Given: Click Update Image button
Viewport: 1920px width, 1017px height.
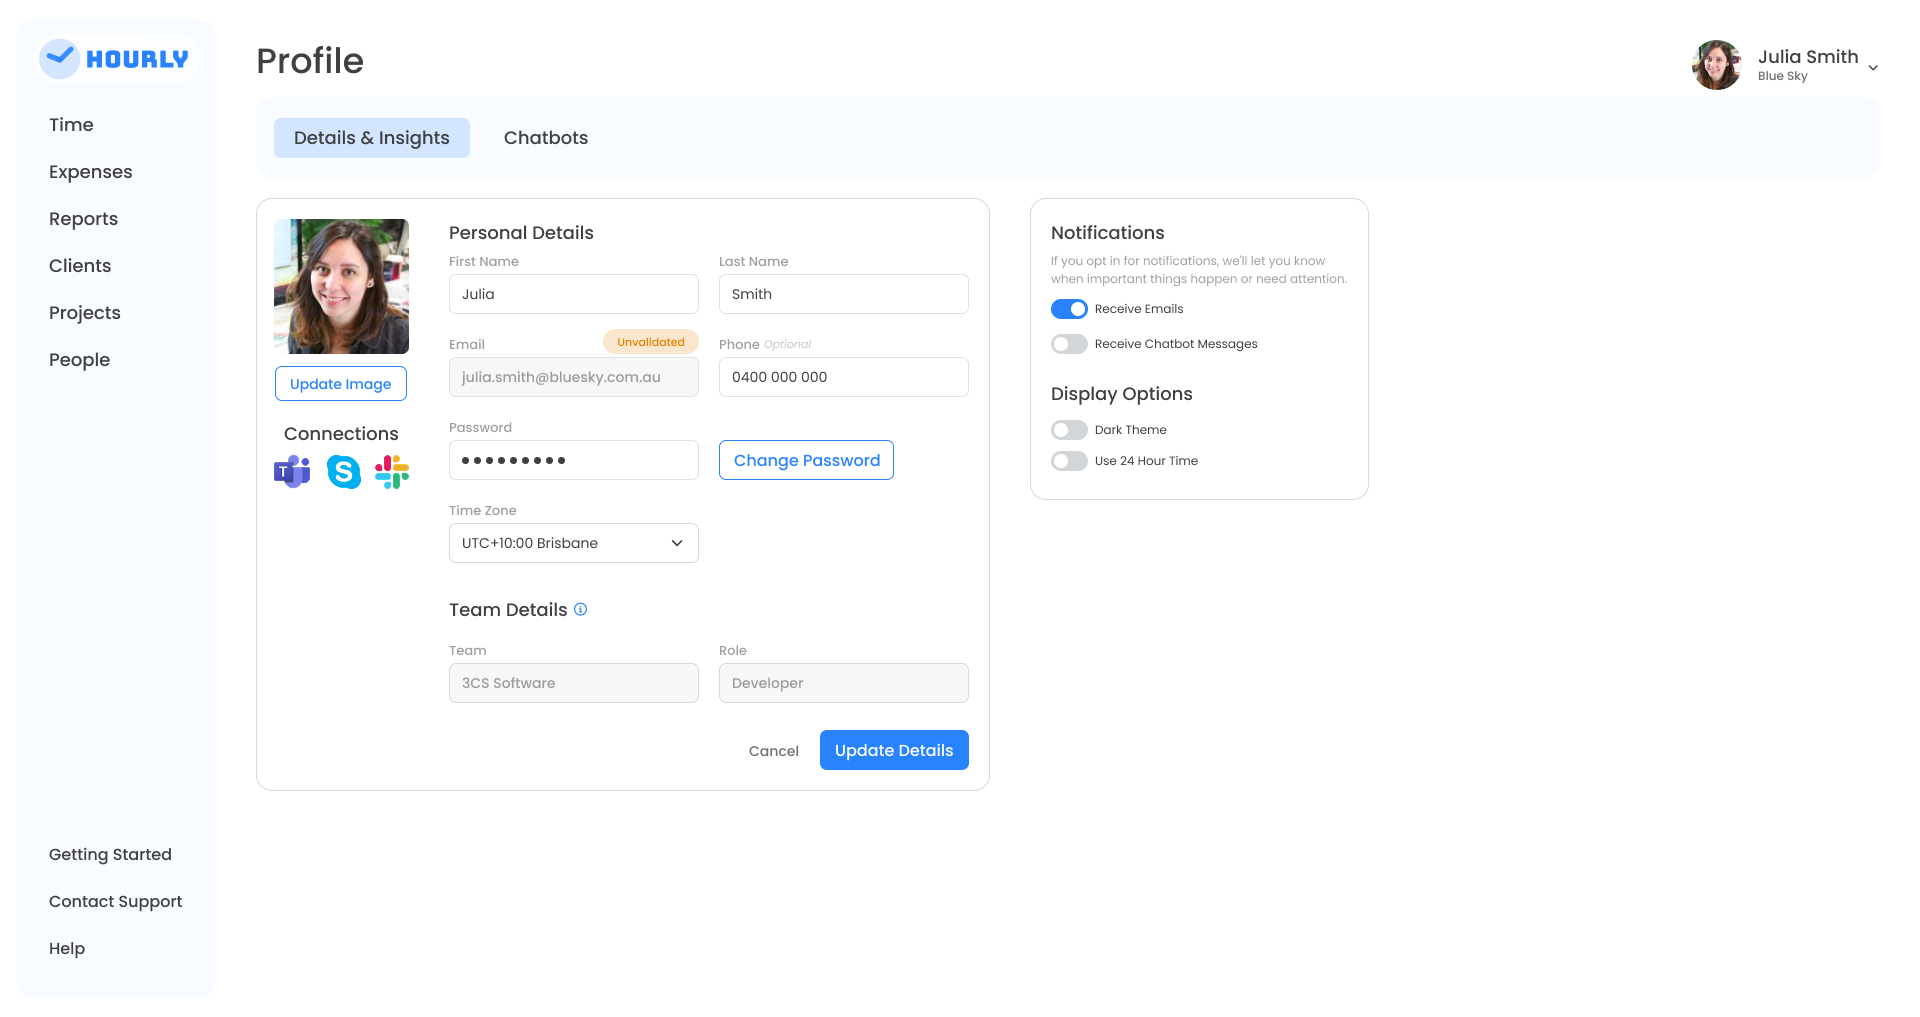Looking at the screenshot, I should pyautogui.click(x=341, y=384).
